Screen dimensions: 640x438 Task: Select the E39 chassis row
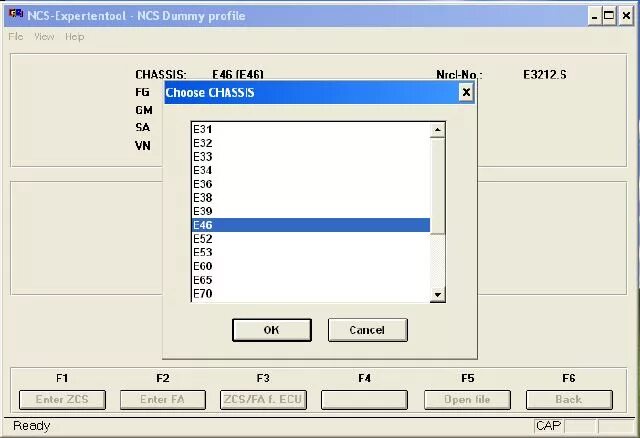311,211
